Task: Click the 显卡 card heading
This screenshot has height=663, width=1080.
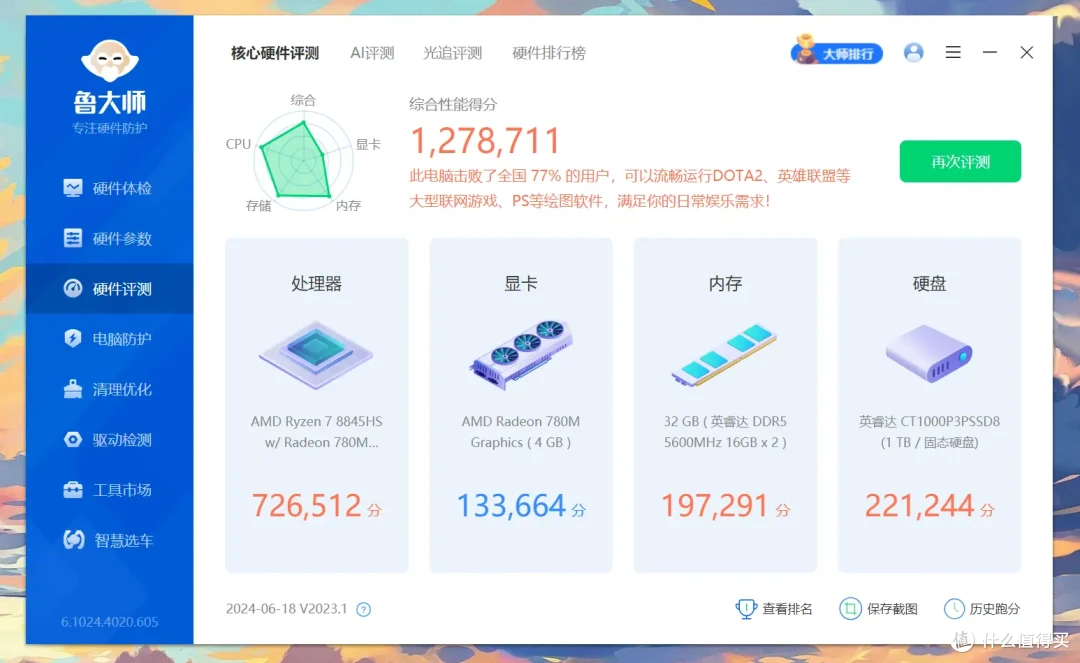Action: pyautogui.click(x=521, y=284)
